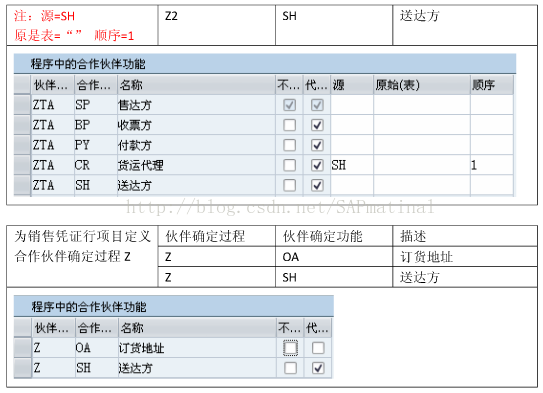Click the PY partner function cell
Viewport: 543px width, 393px height.
tap(96, 145)
